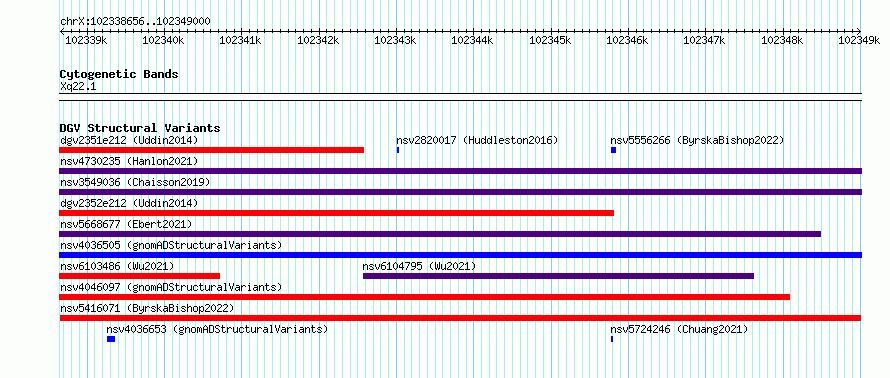890x378 pixels.
Task: Click the nsv4036653 (gnomADStructuralVariants) label
Action: pyautogui.click(x=217, y=329)
